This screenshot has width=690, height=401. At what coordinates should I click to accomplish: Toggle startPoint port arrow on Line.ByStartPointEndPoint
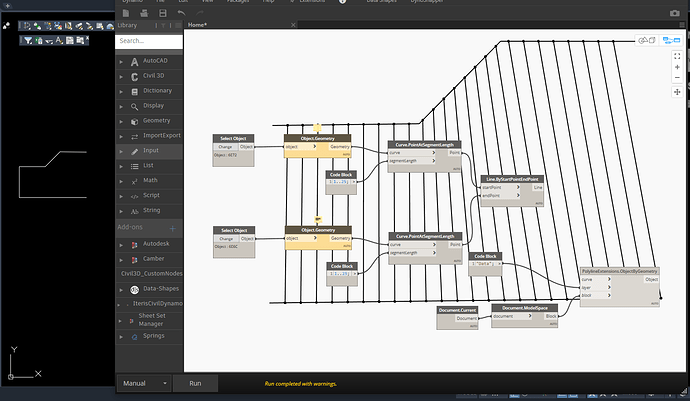tap(518, 187)
